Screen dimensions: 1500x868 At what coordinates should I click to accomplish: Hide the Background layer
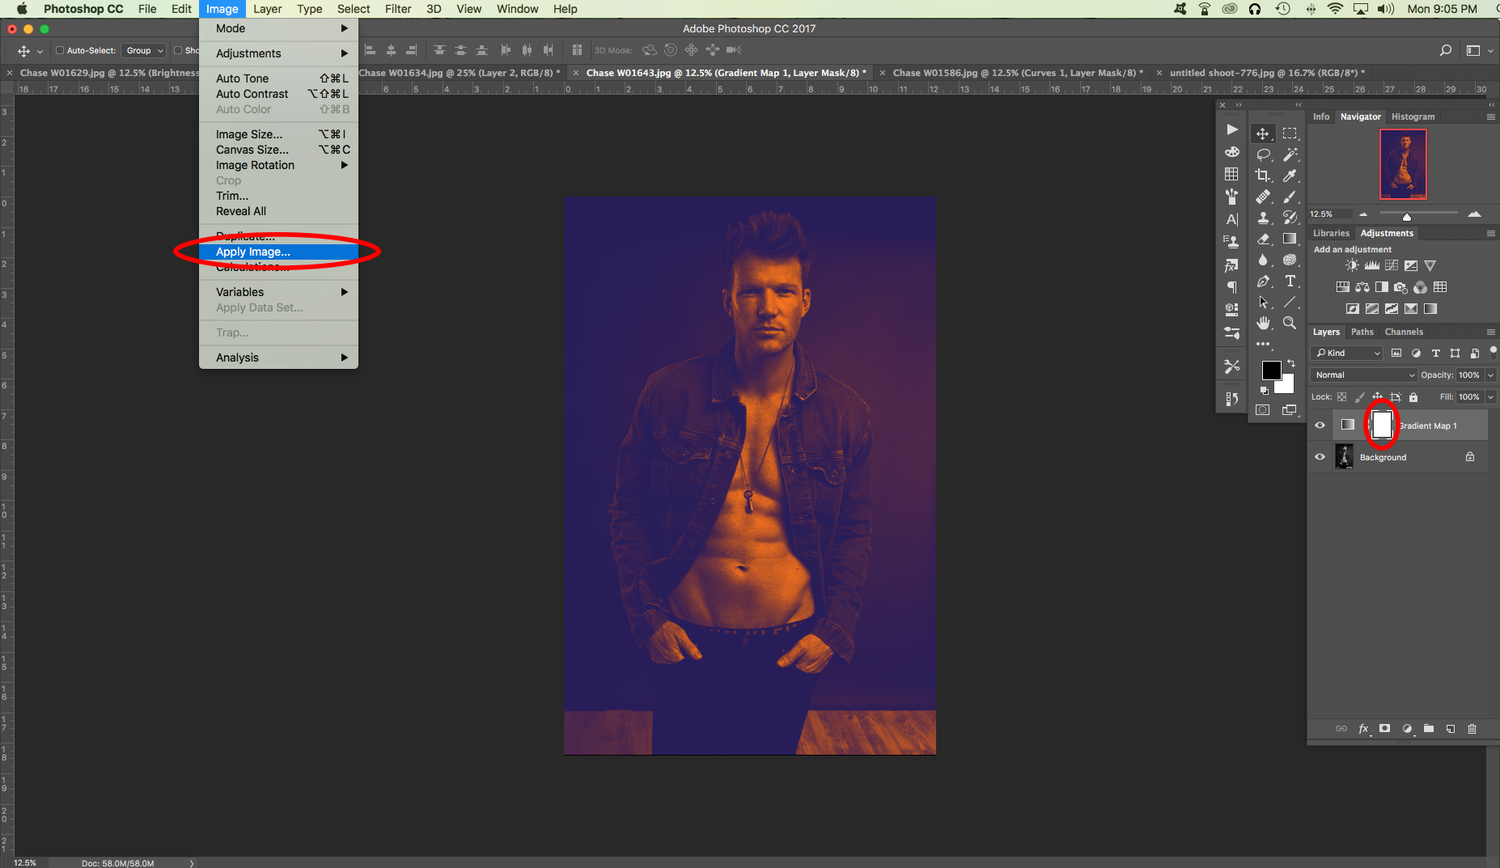coord(1321,457)
